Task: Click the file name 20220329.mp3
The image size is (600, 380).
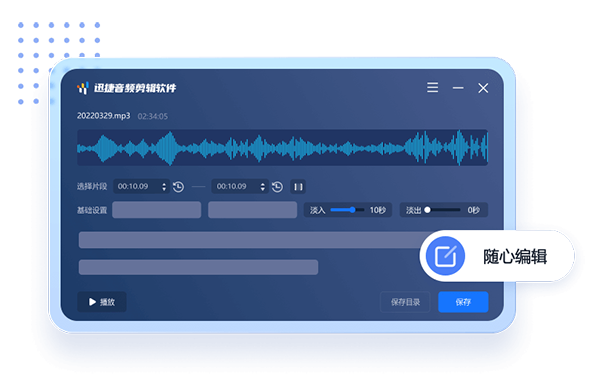Action: 103,116
